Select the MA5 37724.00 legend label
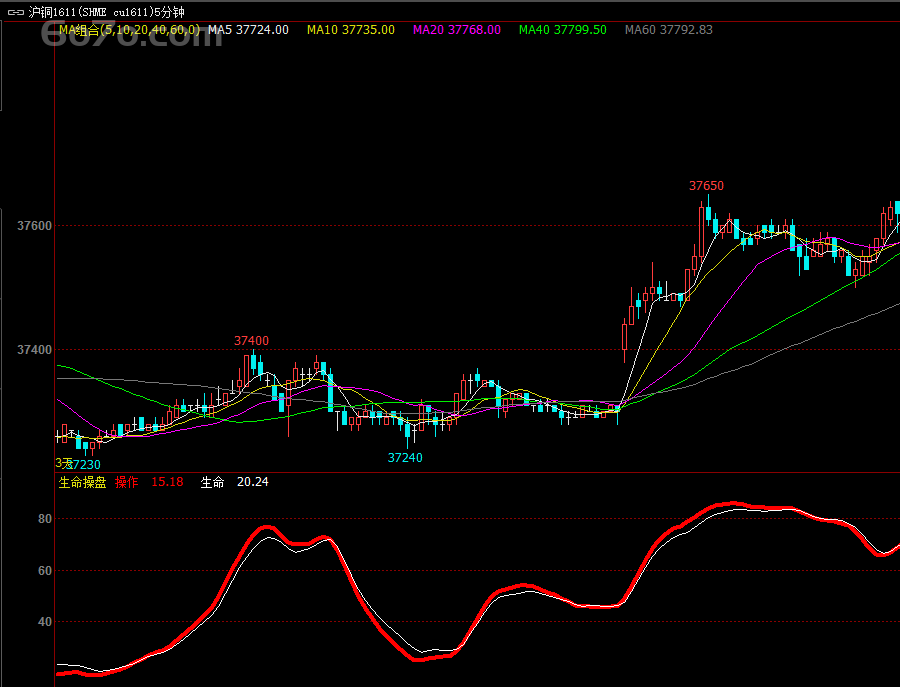Screen dimensions: 900x687 tap(248, 30)
